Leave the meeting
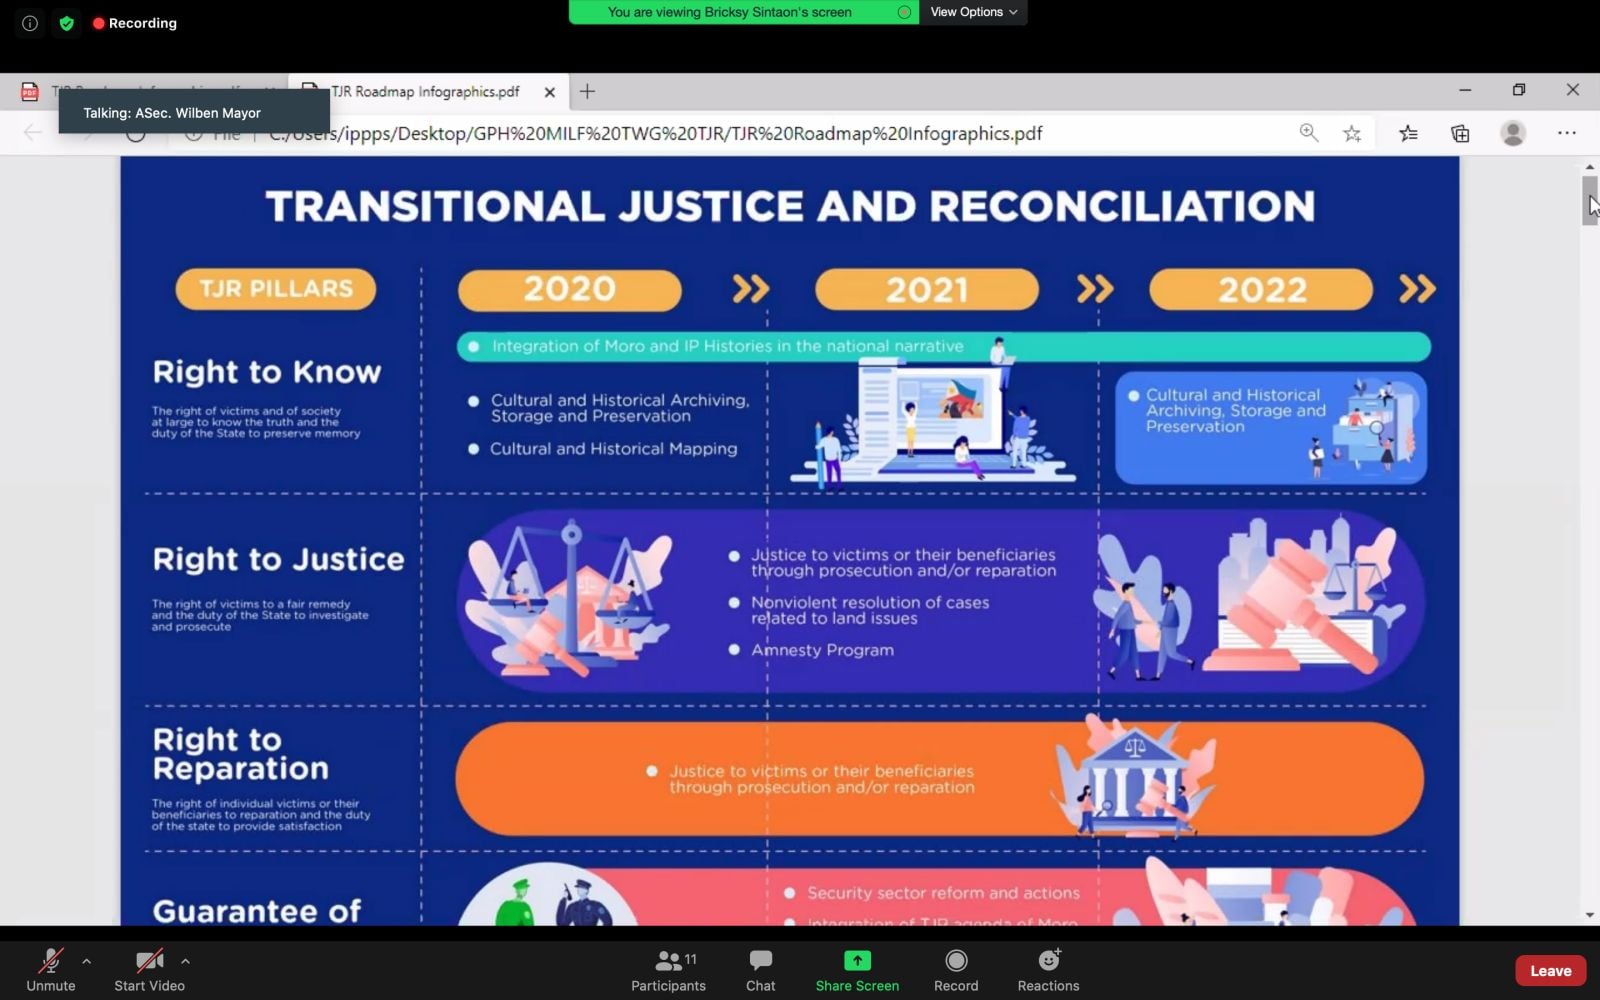 pyautogui.click(x=1550, y=971)
